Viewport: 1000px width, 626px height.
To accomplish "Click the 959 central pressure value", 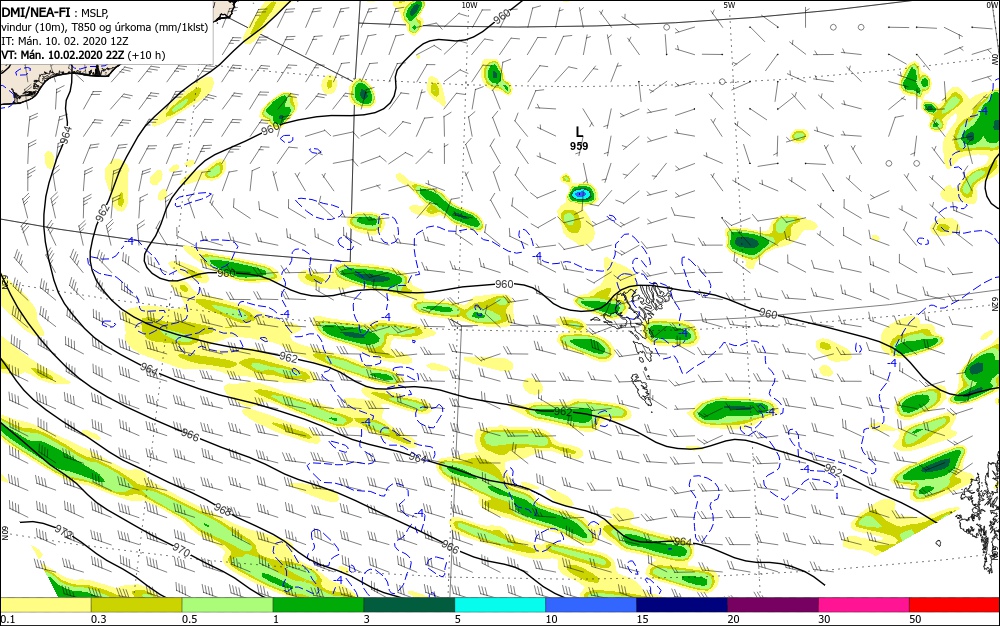I will (579, 146).
